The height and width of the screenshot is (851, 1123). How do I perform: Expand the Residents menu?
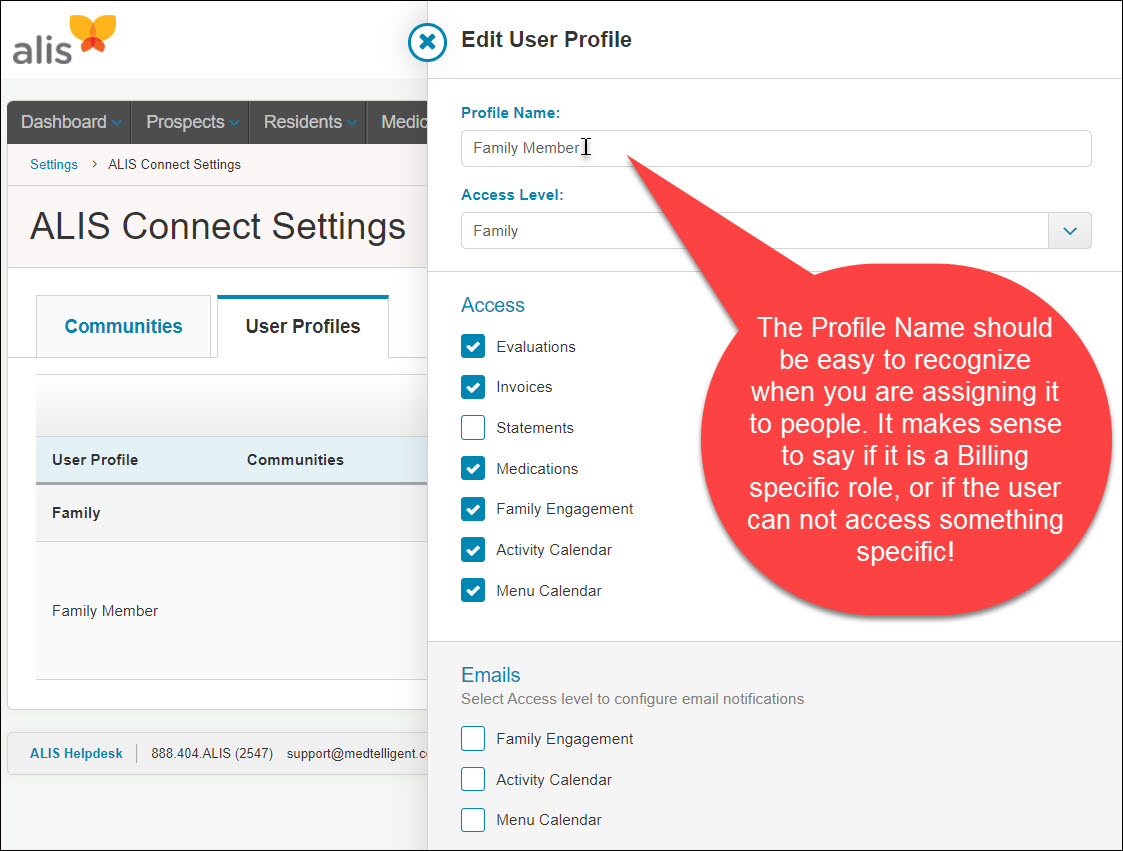(309, 122)
